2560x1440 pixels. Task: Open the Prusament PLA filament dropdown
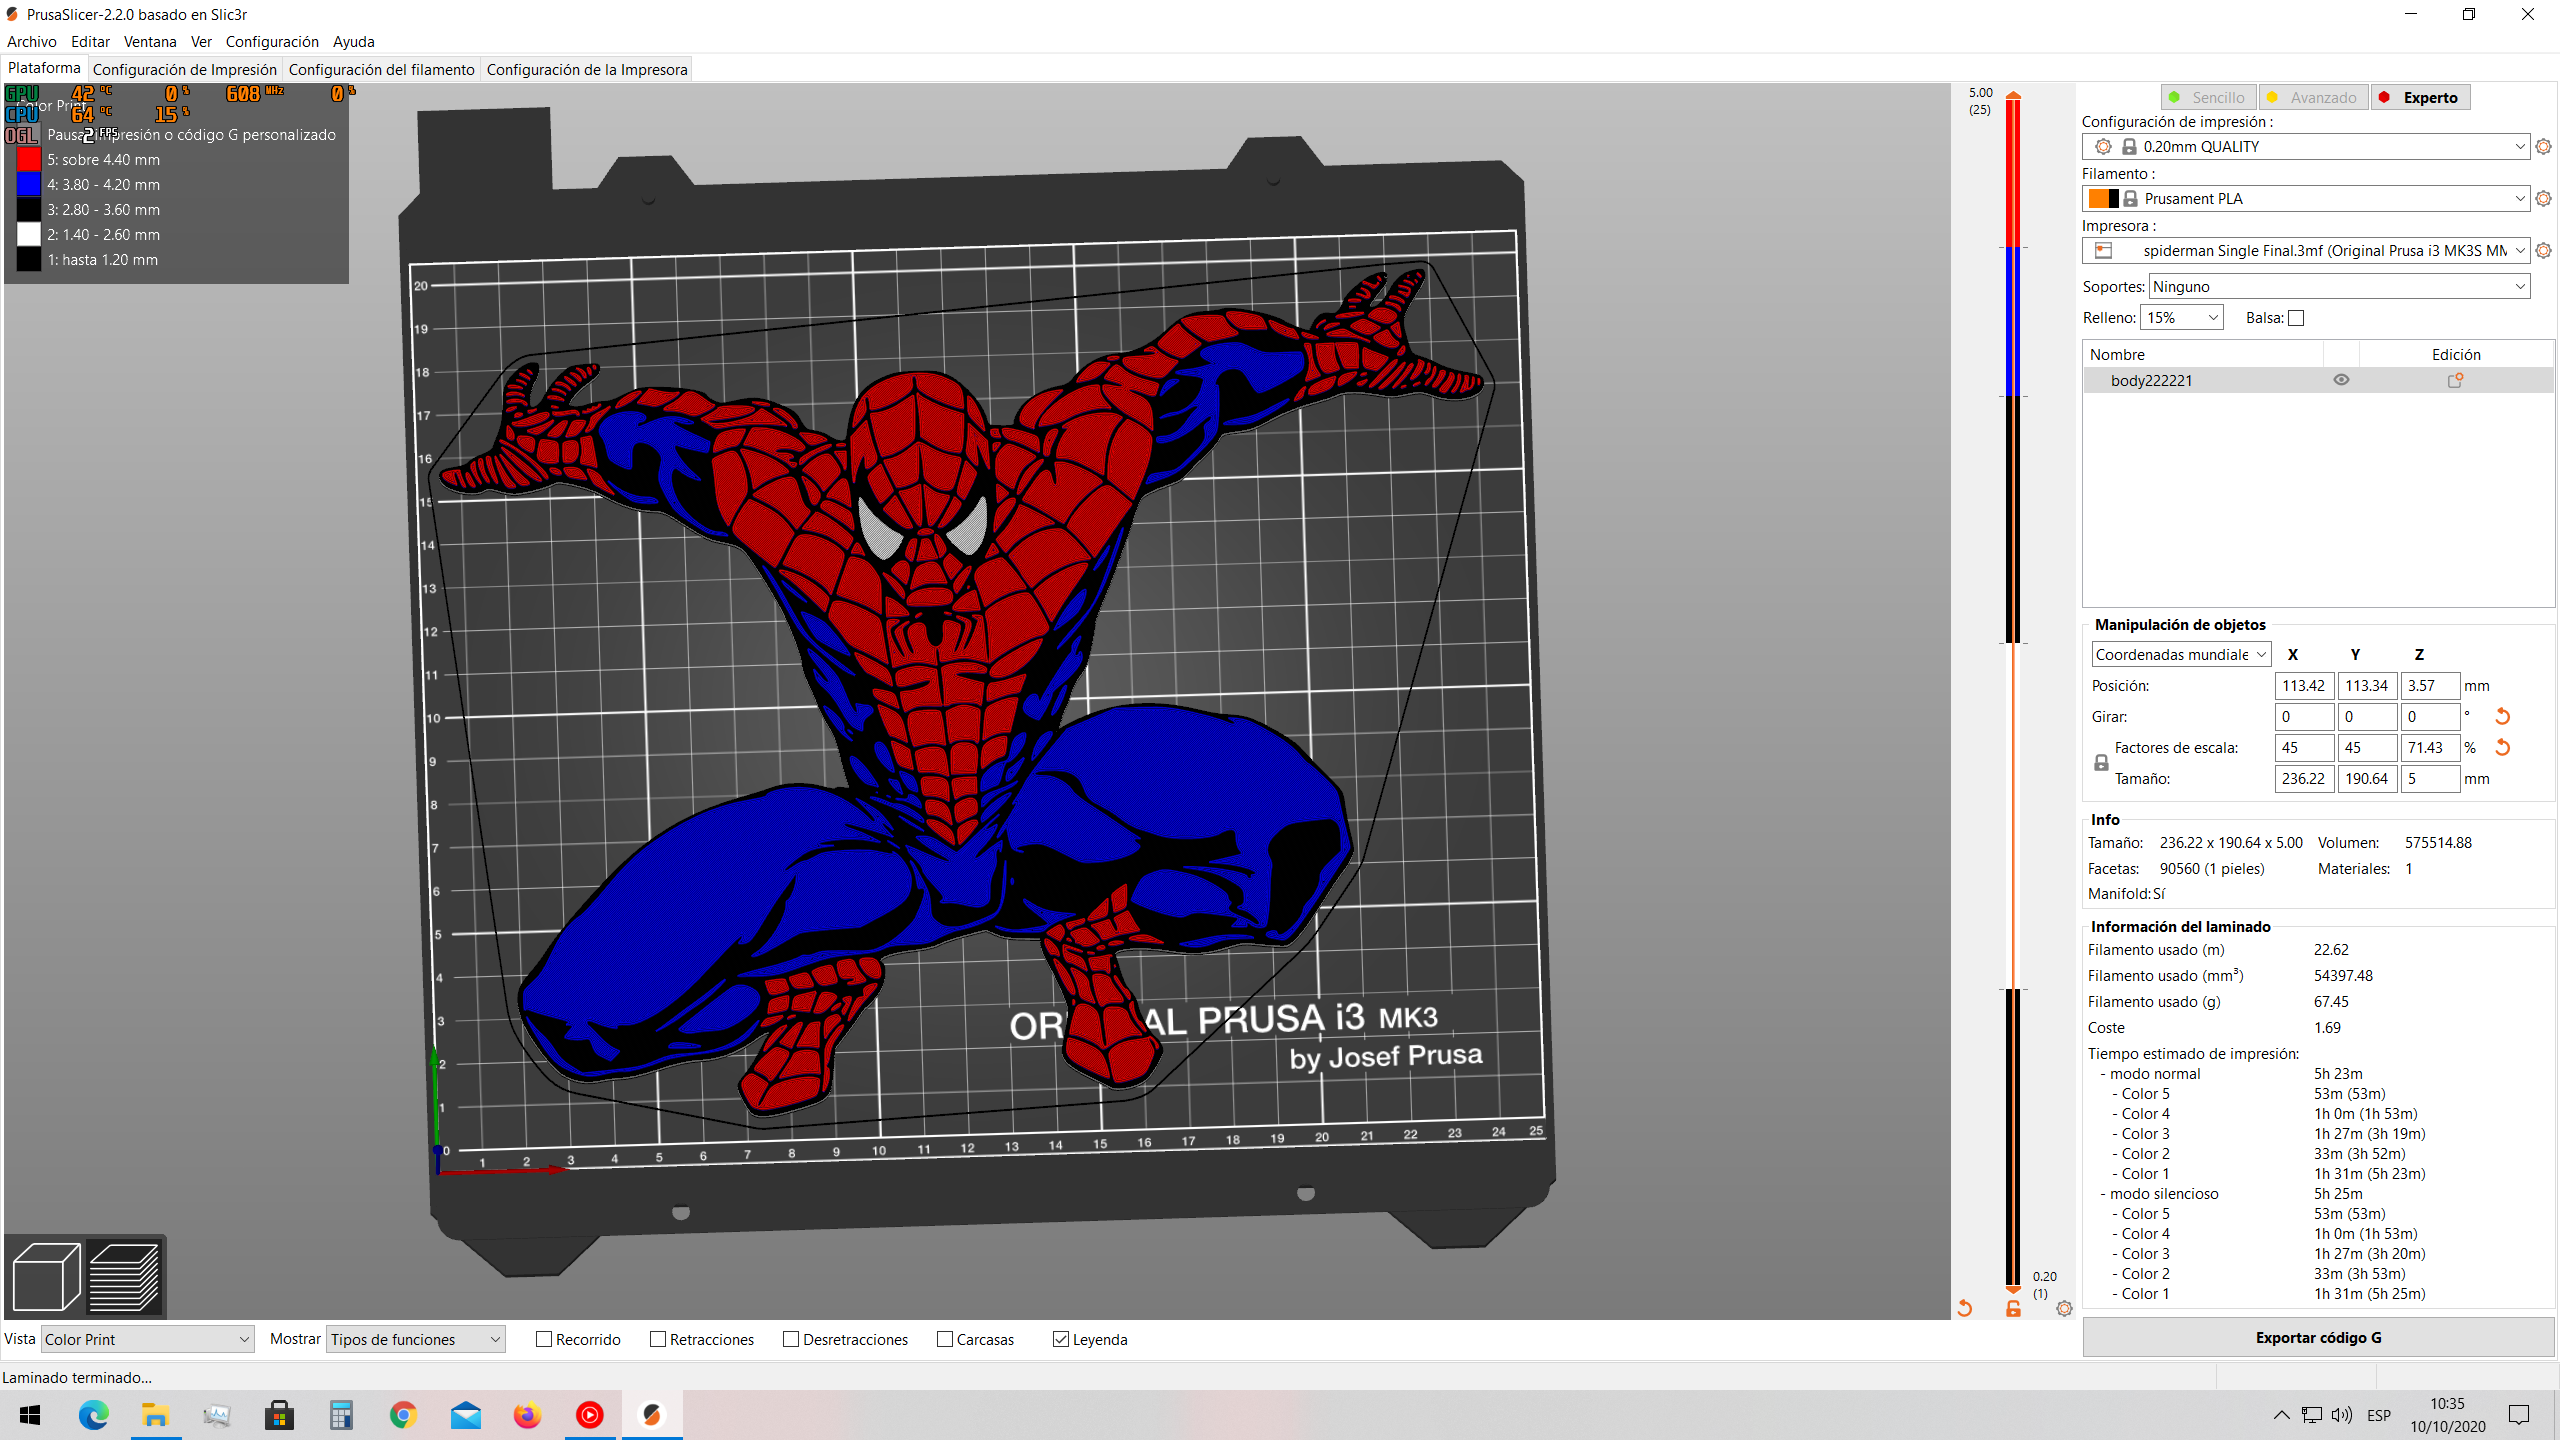2306,199
